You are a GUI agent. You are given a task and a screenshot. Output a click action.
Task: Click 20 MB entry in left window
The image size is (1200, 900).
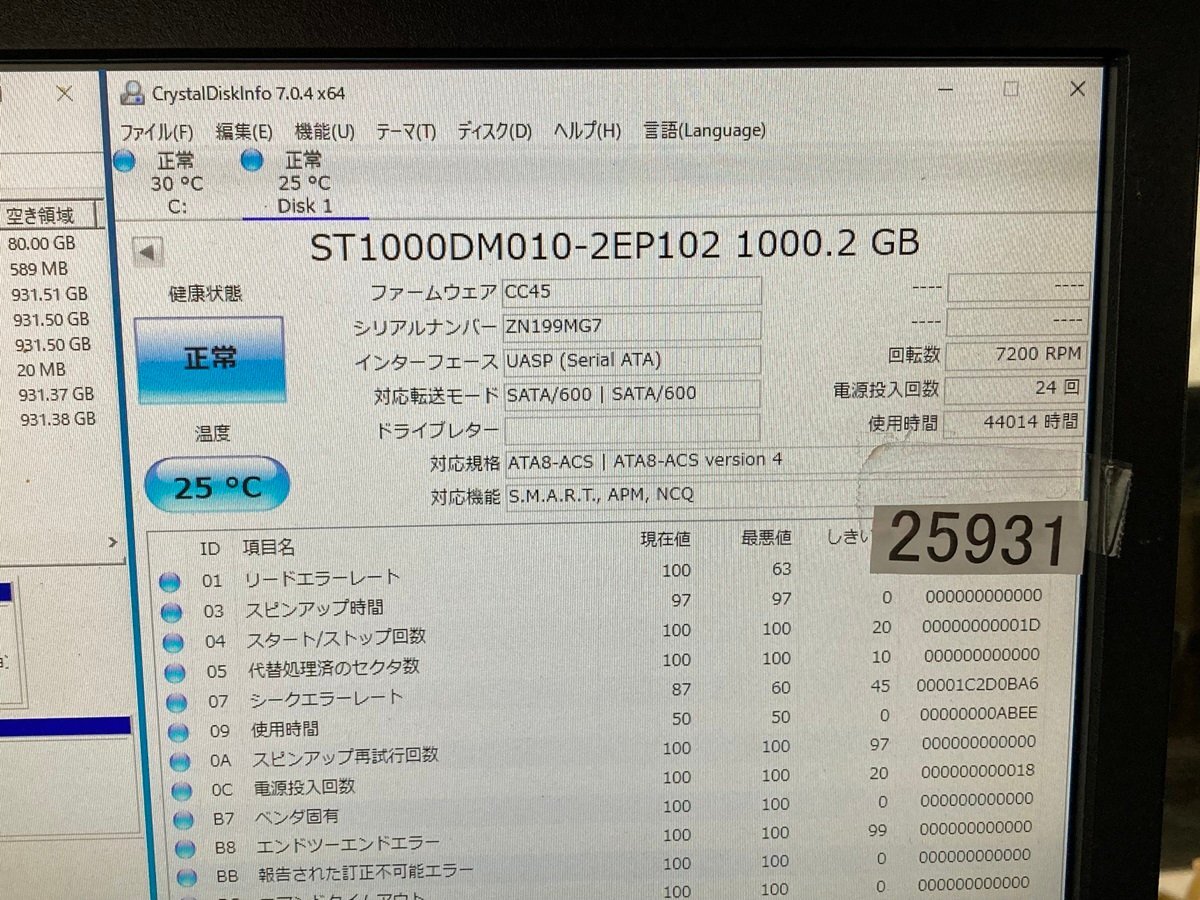pyautogui.click(x=40, y=370)
